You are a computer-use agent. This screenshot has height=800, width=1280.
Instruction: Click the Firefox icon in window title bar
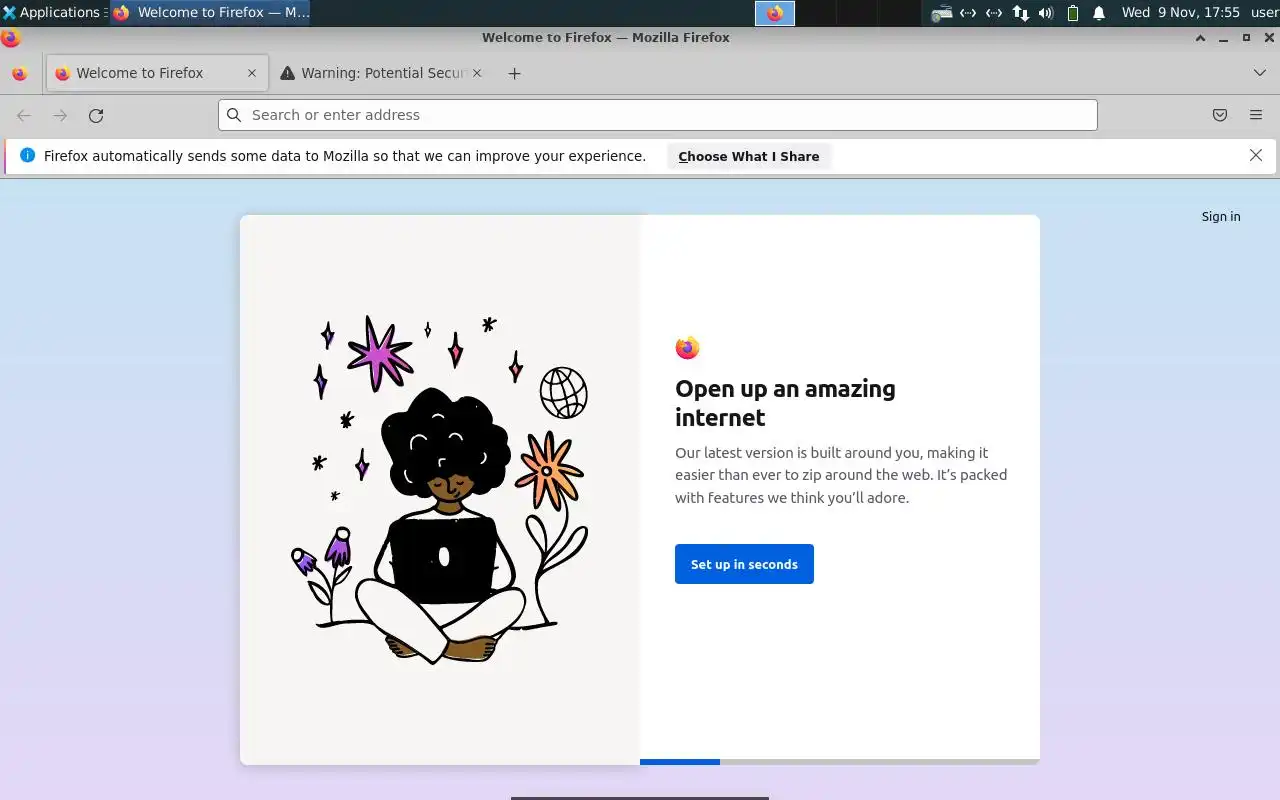click(x=11, y=38)
